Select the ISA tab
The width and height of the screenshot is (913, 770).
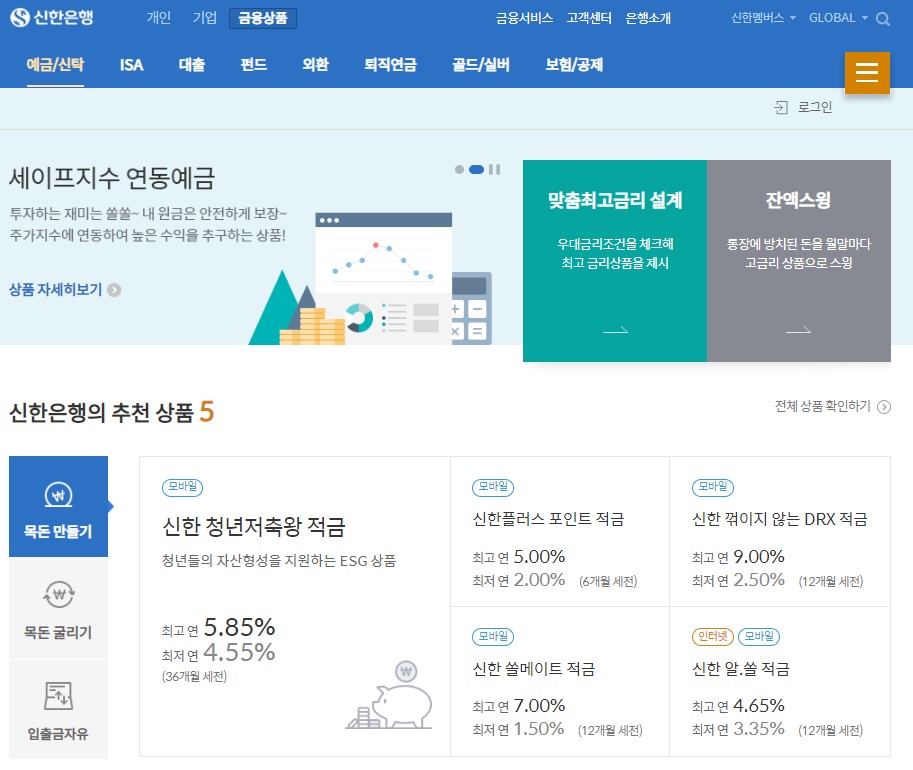coord(132,65)
